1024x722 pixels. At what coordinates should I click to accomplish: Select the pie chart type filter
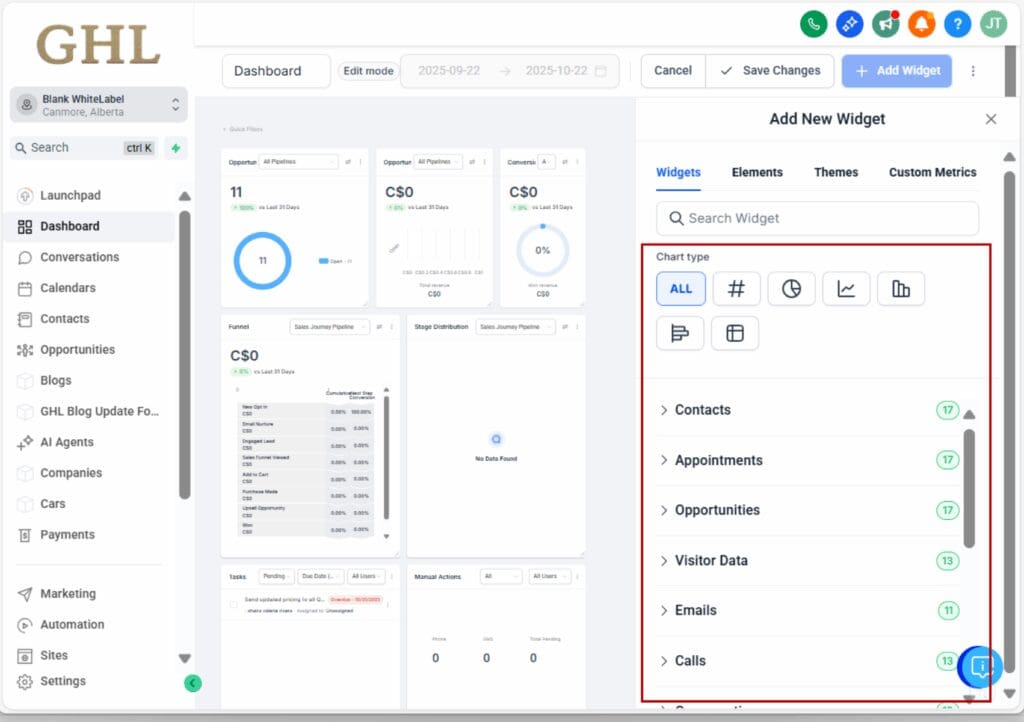pos(791,288)
